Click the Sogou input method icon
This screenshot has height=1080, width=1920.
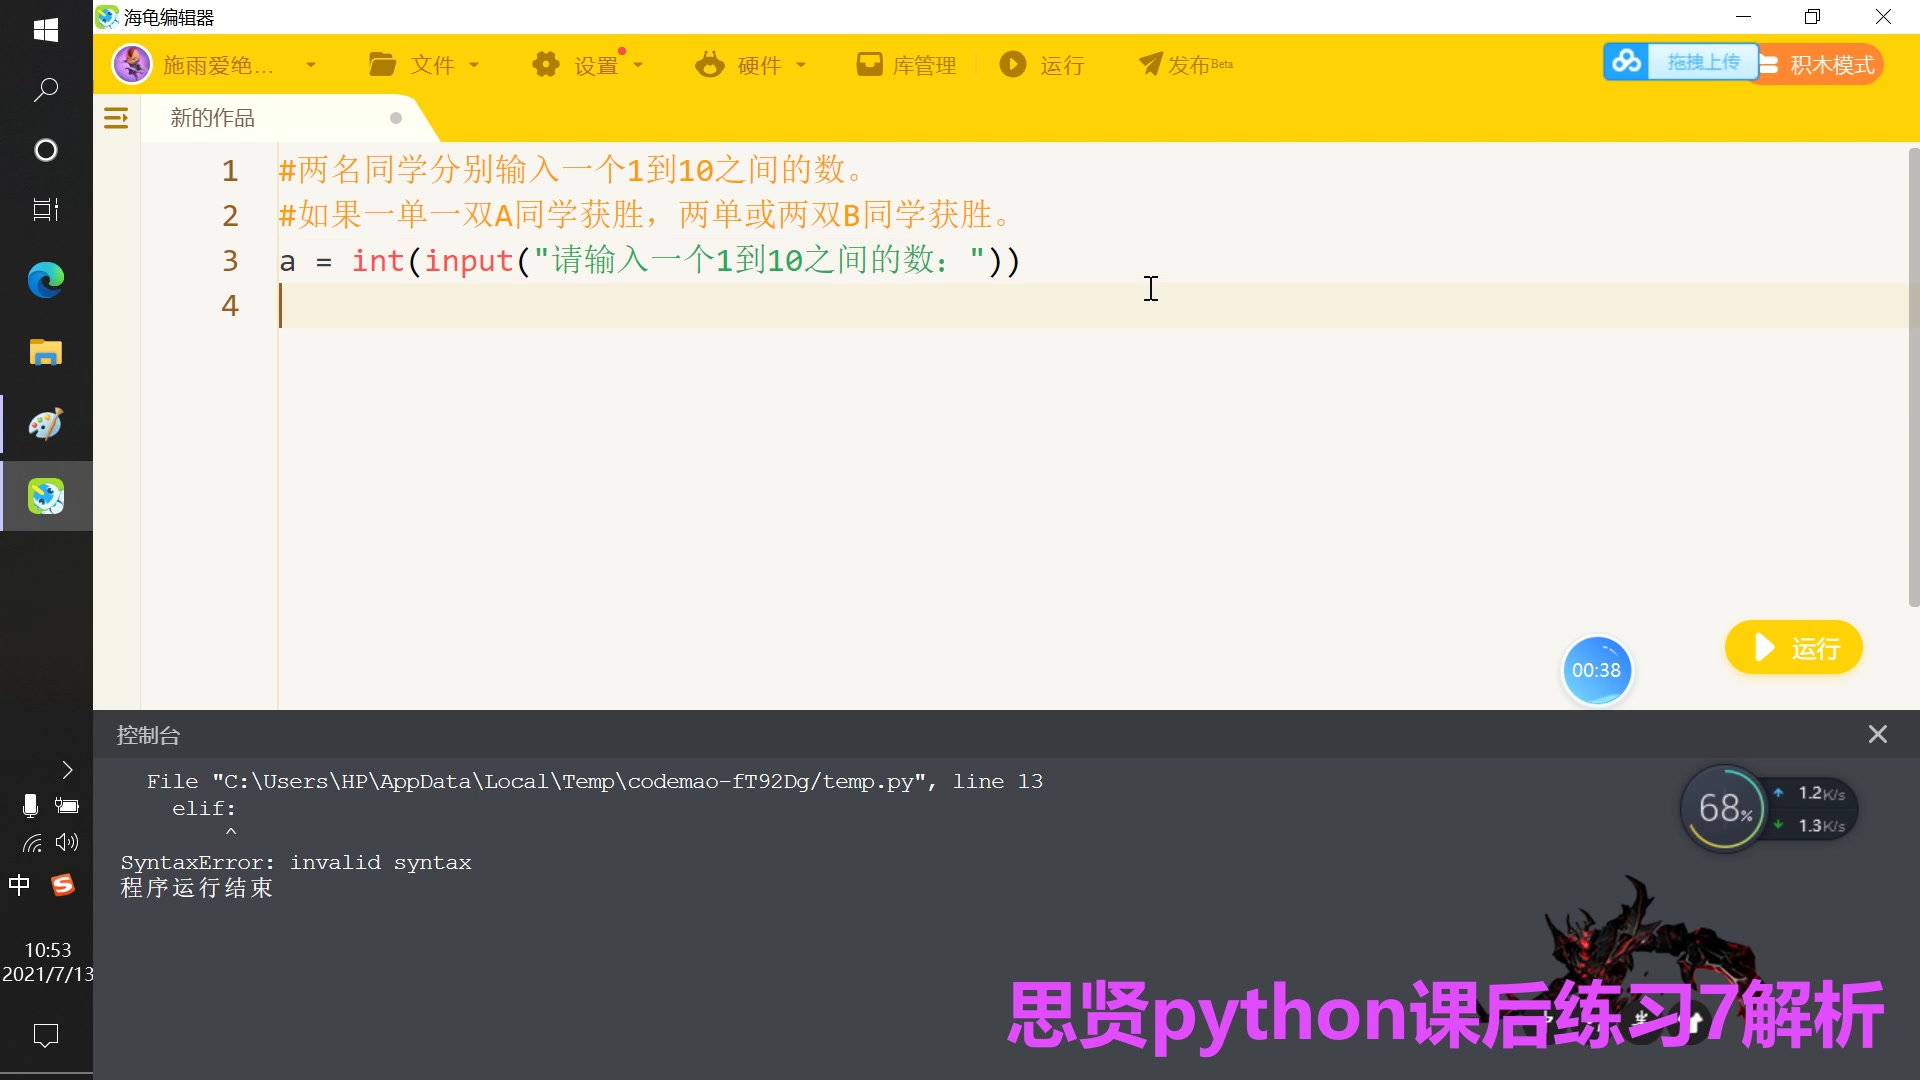tap(63, 885)
